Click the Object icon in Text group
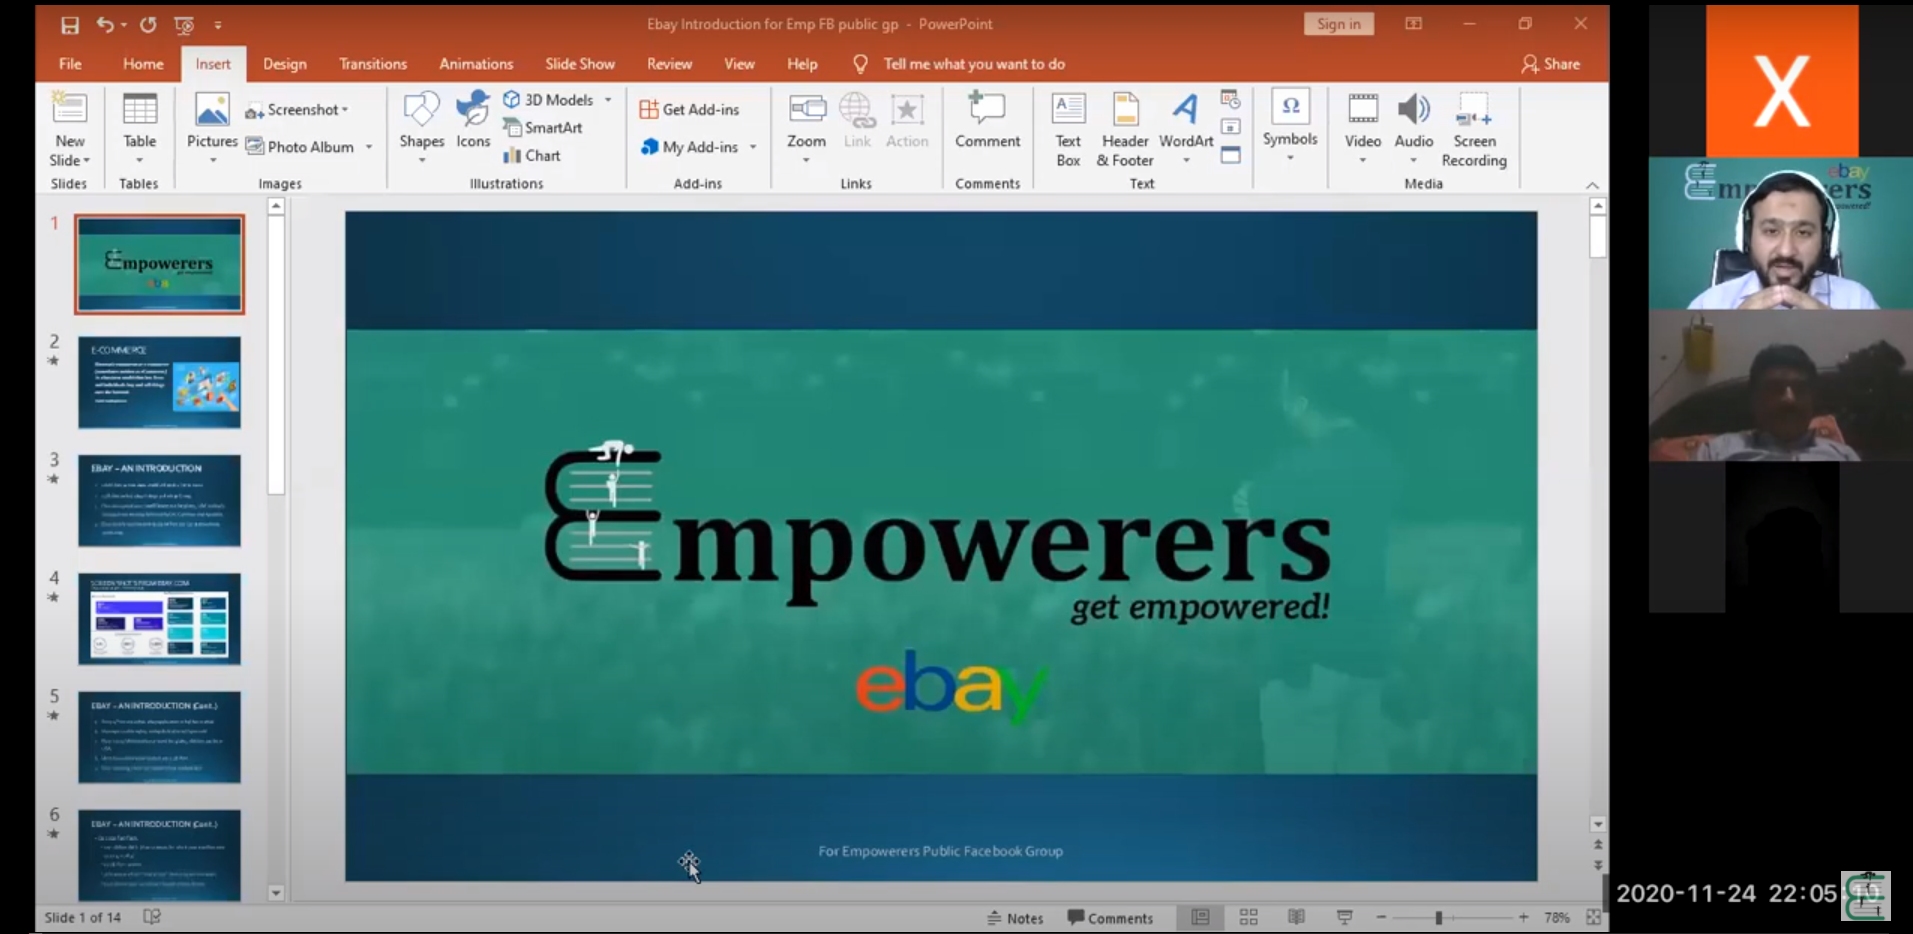 click(x=1231, y=155)
